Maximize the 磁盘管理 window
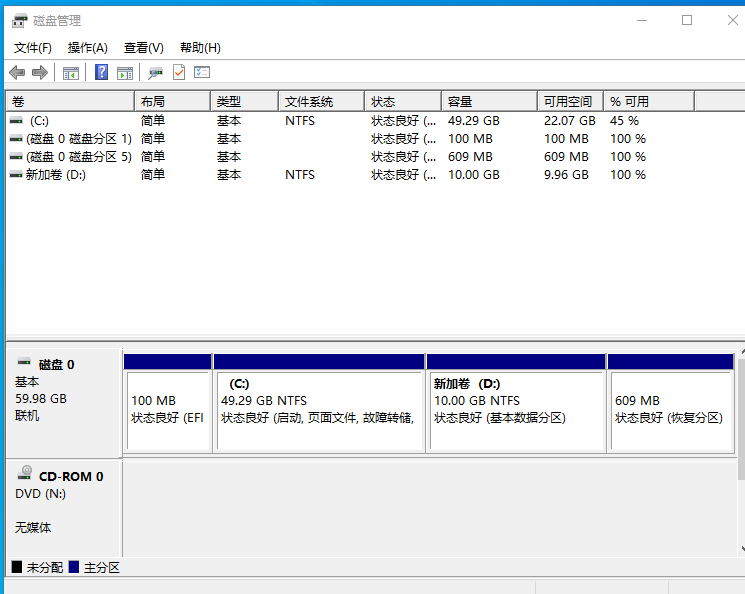This screenshot has height=594, width=745. [x=687, y=20]
